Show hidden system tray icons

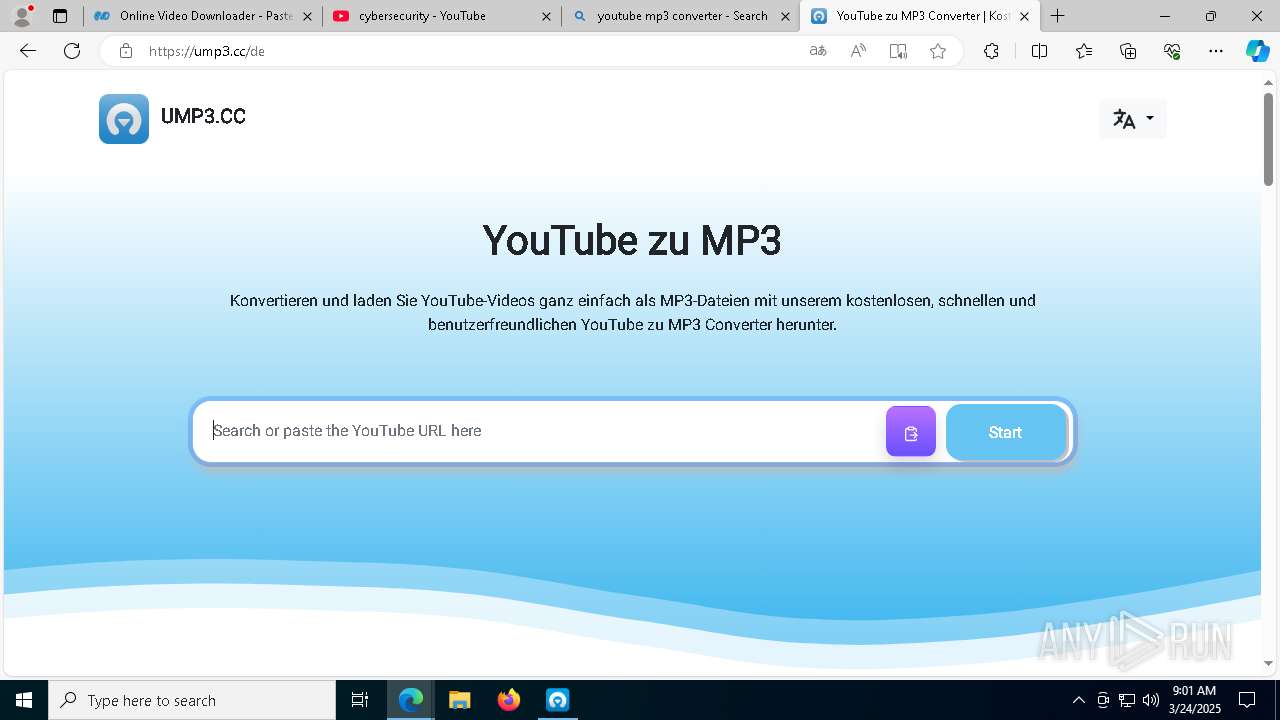[1078, 700]
